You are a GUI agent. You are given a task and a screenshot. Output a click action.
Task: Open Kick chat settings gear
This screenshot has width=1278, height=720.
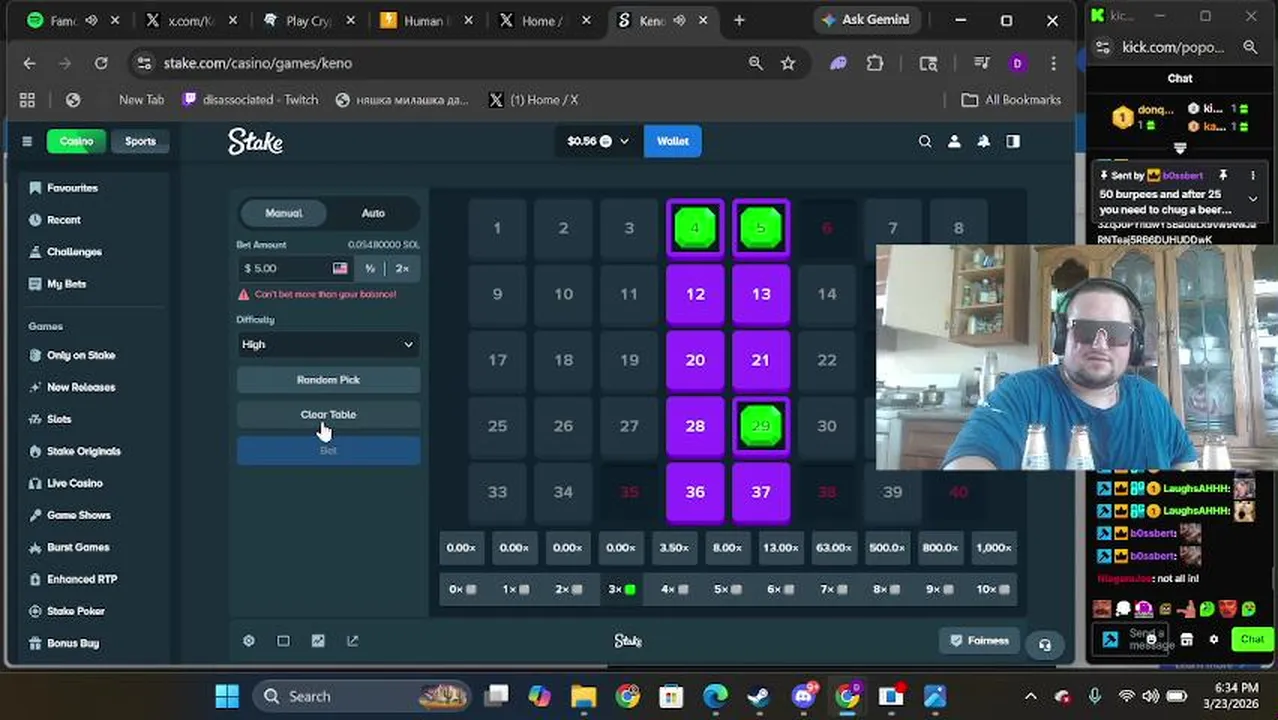click(1214, 640)
